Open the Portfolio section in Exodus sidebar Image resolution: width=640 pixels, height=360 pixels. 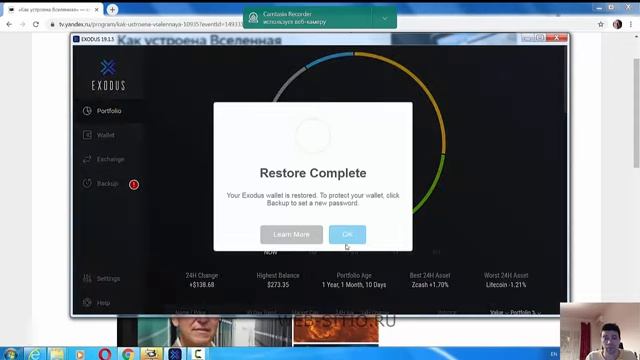(x=109, y=111)
